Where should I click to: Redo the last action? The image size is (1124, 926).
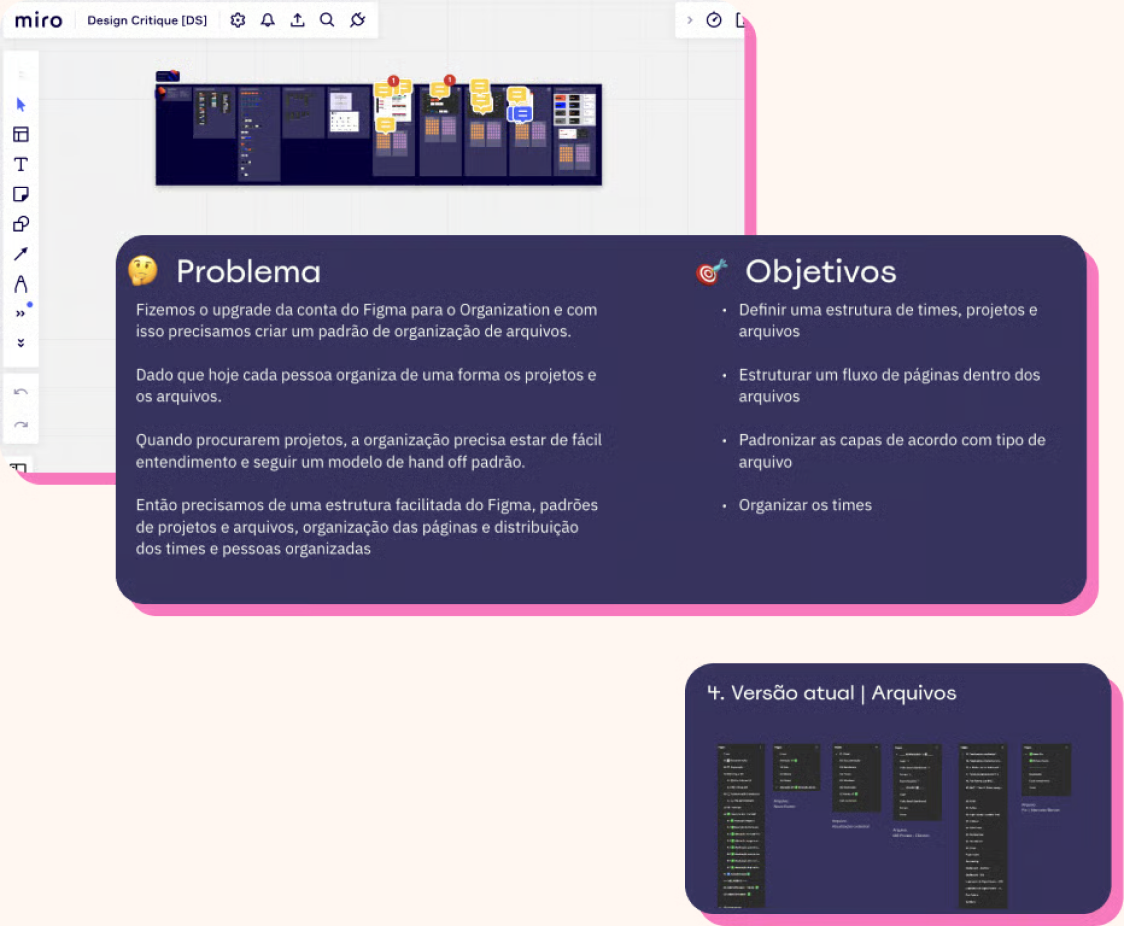coord(21,425)
